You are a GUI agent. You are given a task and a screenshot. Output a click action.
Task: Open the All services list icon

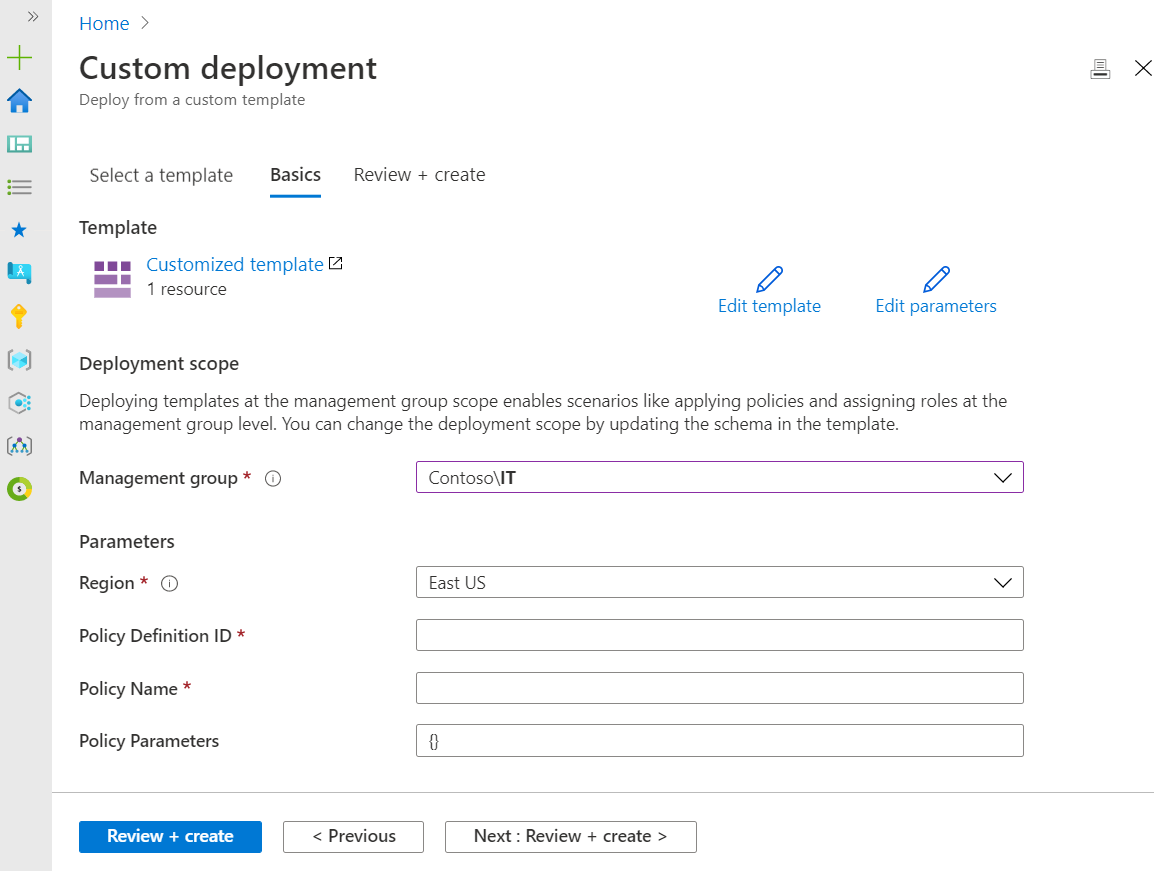click(19, 187)
